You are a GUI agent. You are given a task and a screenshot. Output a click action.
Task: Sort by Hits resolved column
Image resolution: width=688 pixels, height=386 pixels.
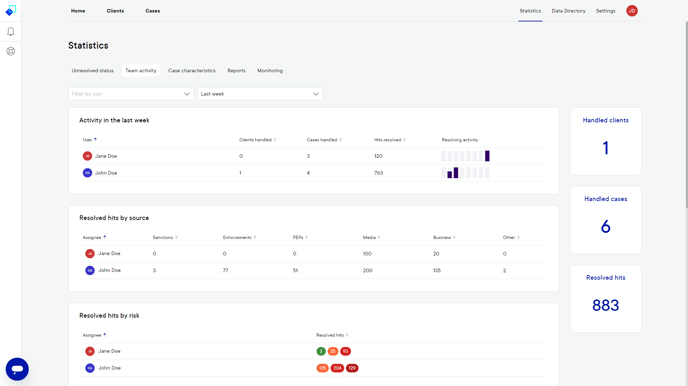[390, 140]
